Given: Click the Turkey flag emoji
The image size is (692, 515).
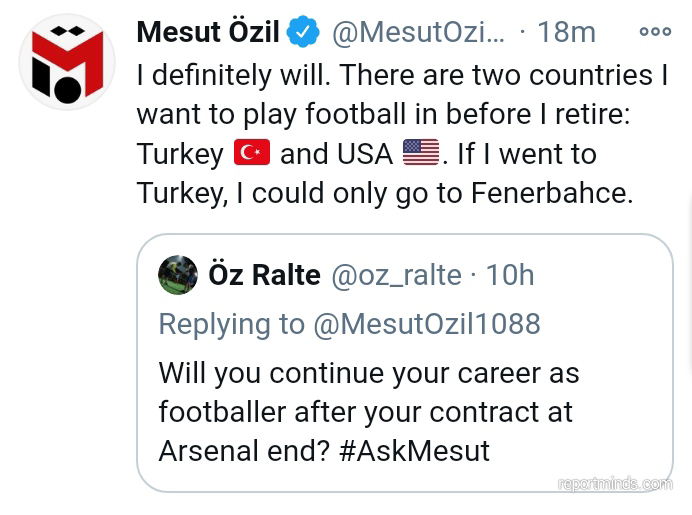Looking at the screenshot, I should pyautogui.click(x=252, y=153).
